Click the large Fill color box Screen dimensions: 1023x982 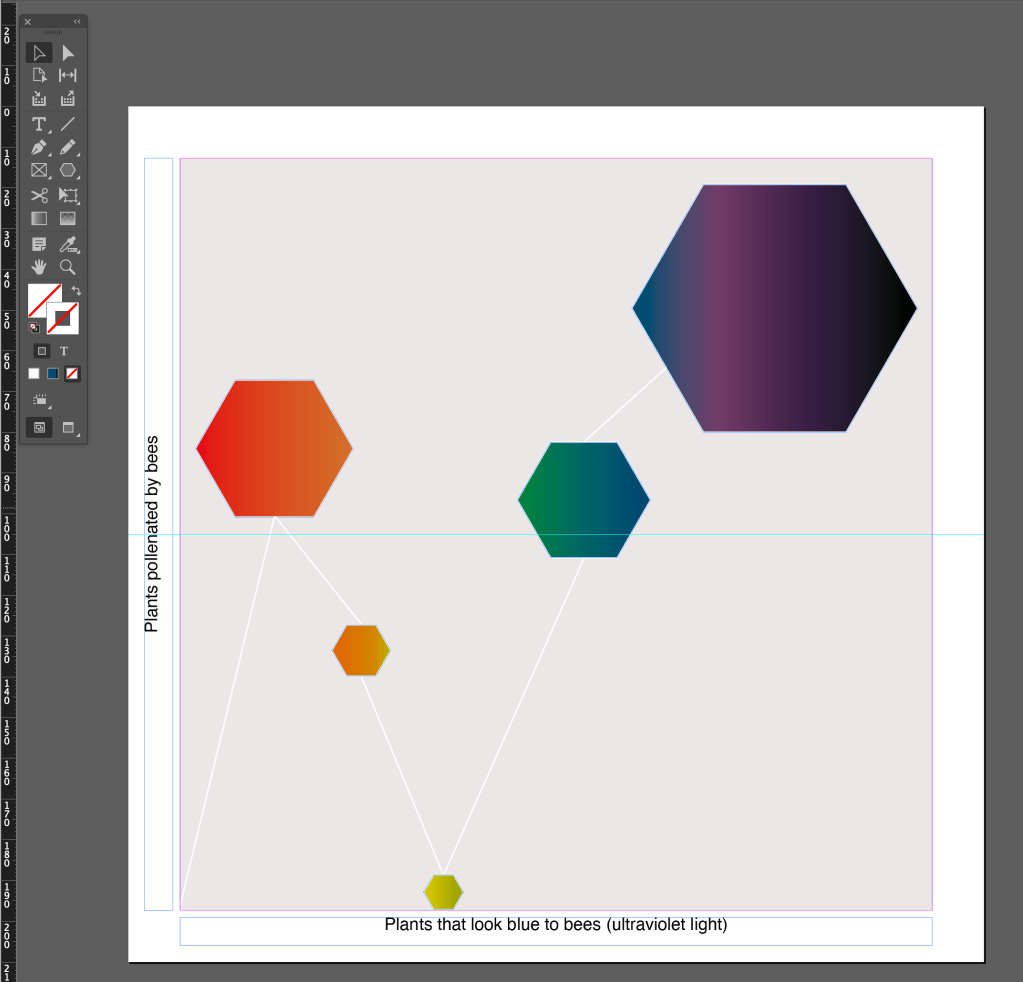(x=43, y=300)
